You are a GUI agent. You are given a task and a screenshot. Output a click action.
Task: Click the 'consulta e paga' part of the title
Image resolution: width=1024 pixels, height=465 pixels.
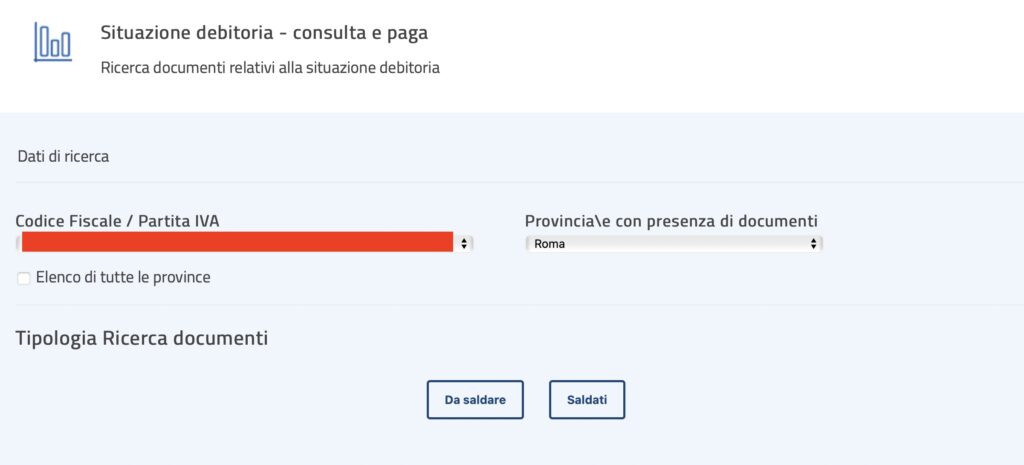(360, 33)
